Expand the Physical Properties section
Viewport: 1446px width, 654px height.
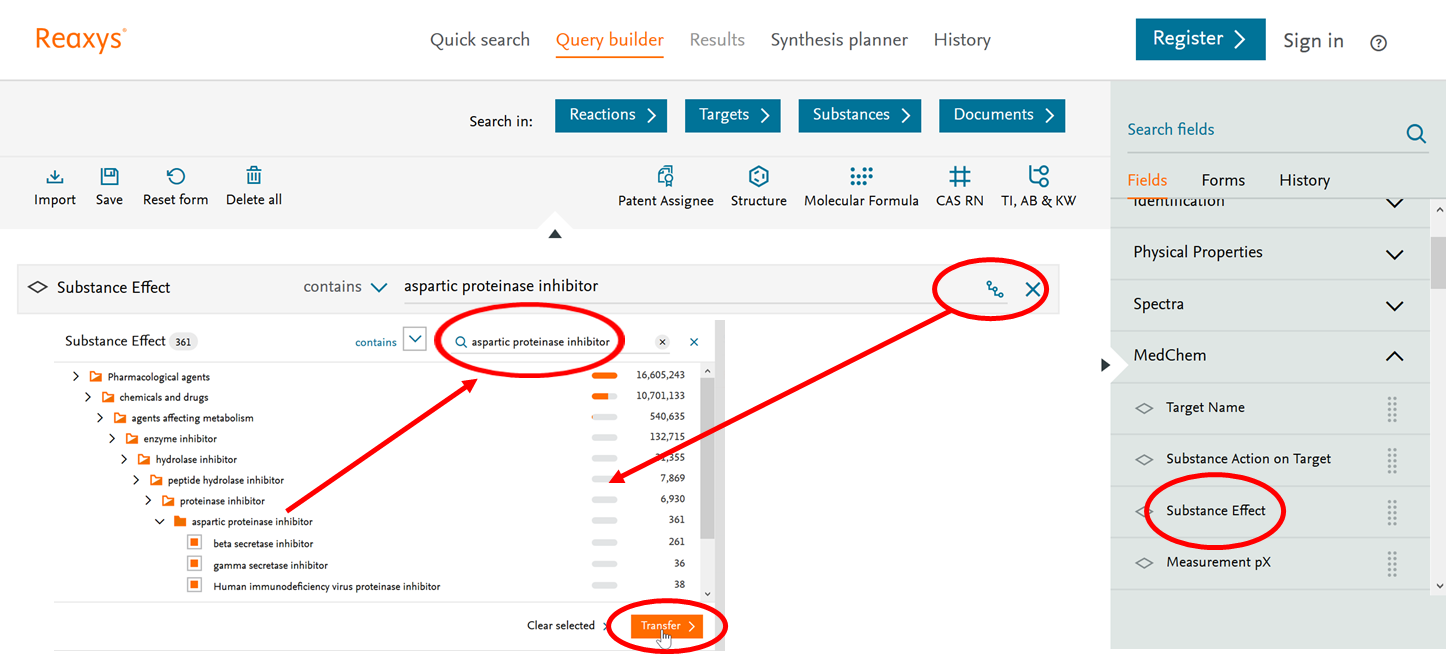[x=1394, y=253]
